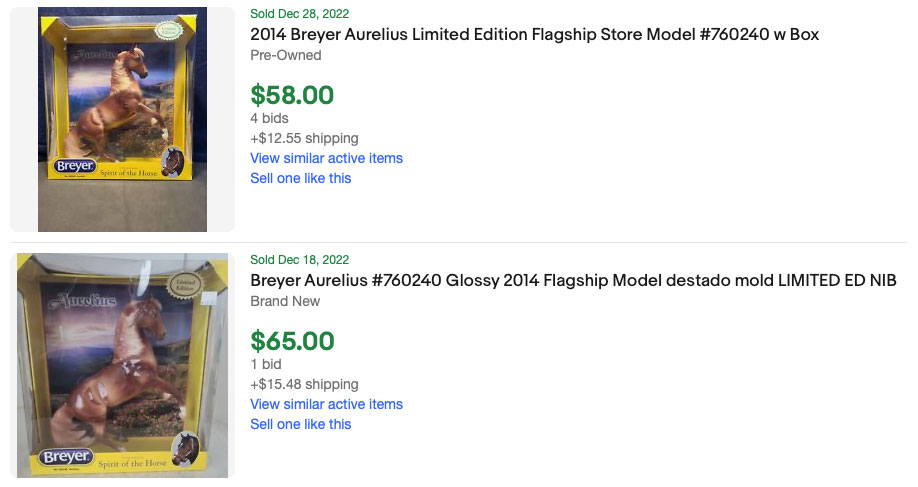Click the +$15.48 shipping text
Screen dimensions: 918x487
(x=304, y=384)
